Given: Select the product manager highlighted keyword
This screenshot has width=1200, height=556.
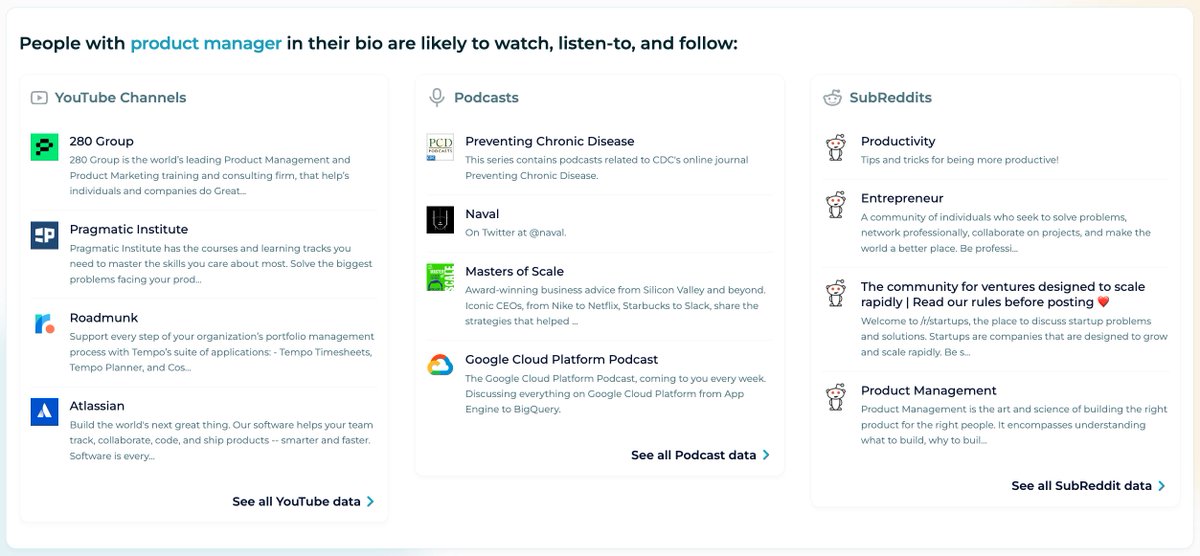Looking at the screenshot, I should click(206, 44).
